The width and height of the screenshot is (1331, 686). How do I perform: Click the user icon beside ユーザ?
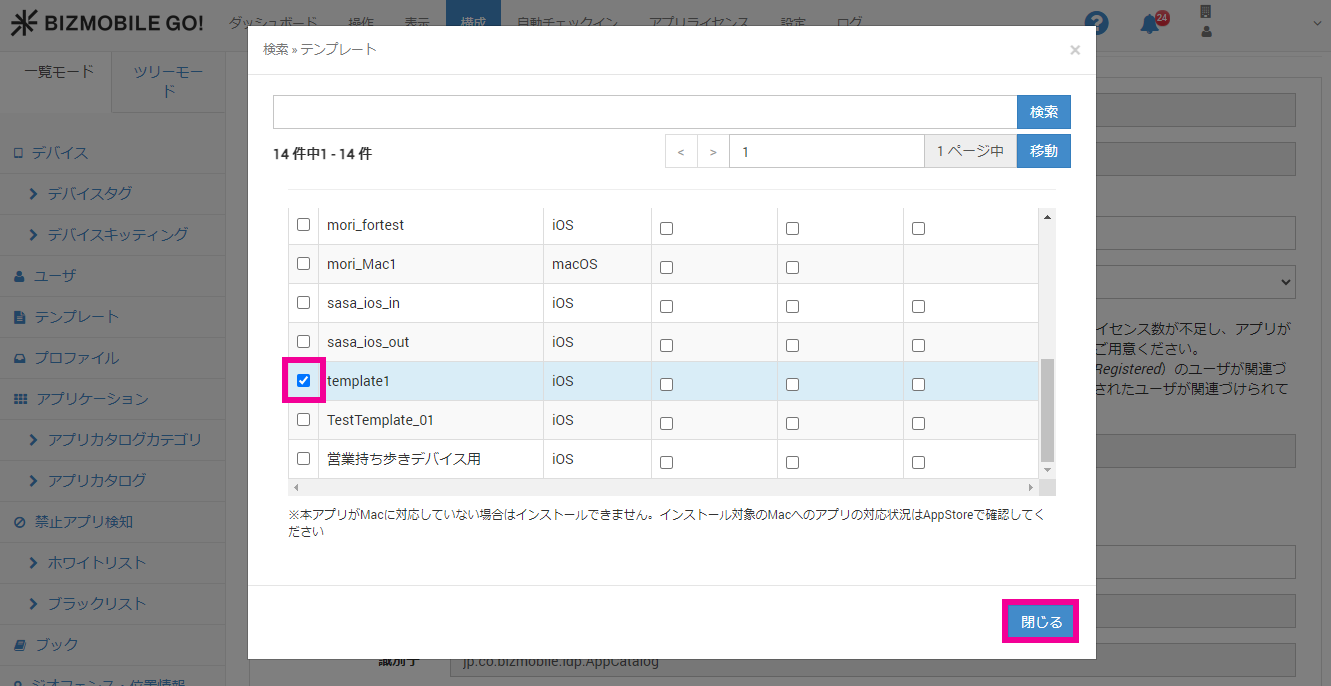coord(19,276)
